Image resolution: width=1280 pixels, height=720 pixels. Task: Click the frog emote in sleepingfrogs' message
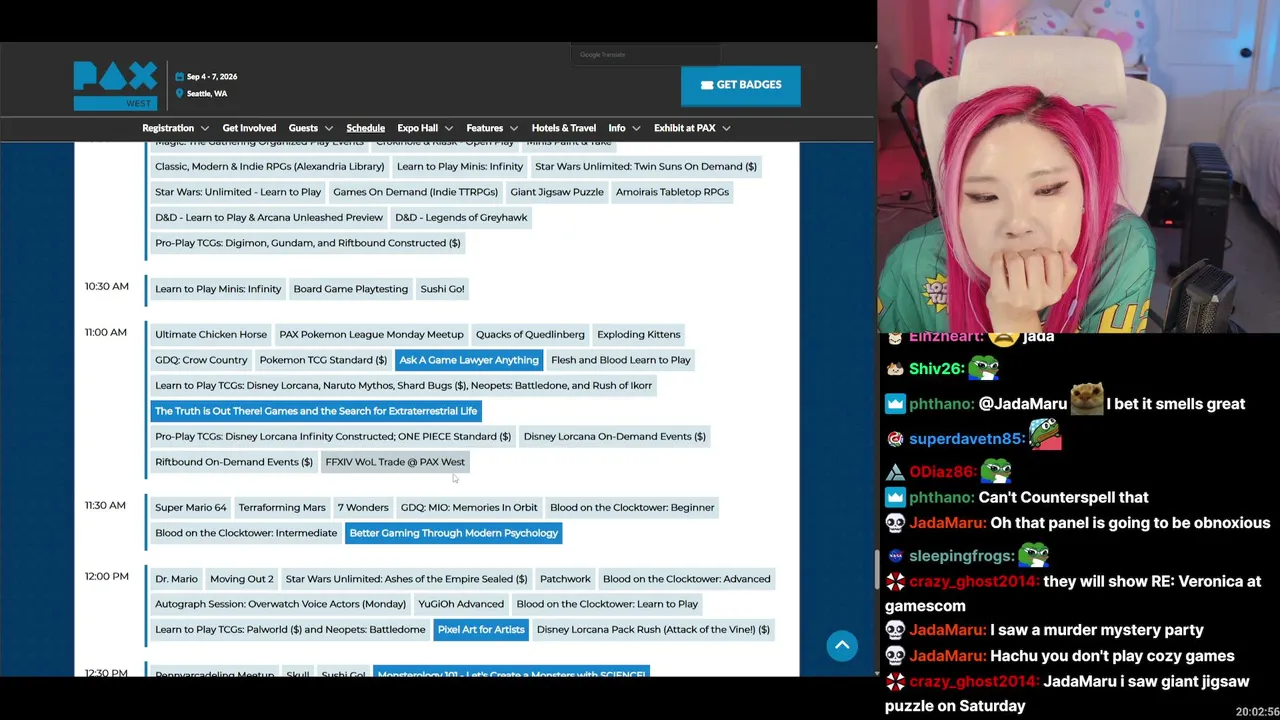click(1034, 555)
